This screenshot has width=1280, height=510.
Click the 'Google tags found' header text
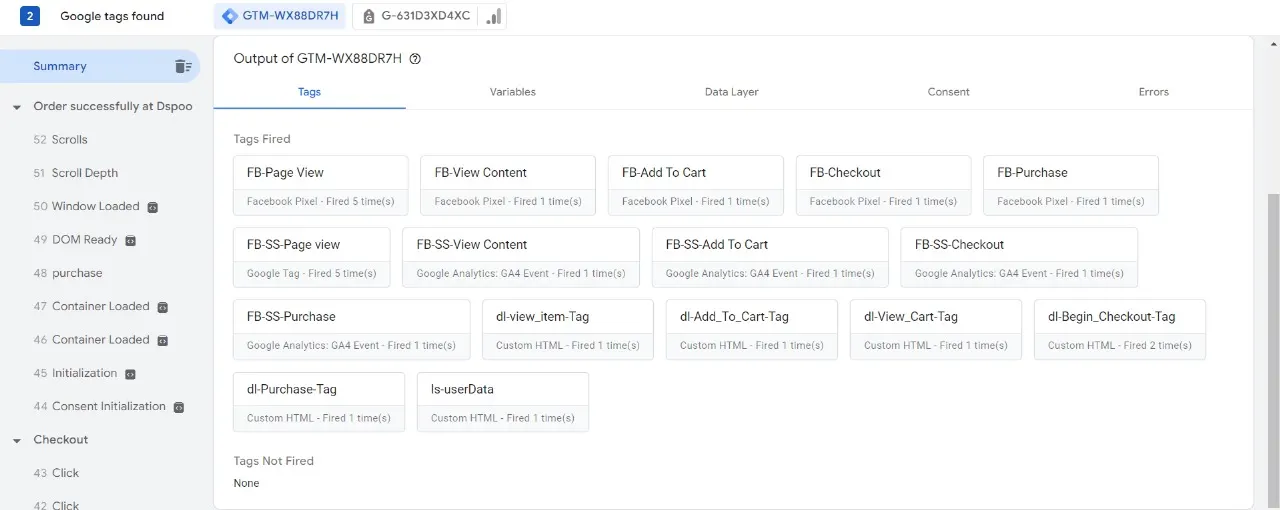[112, 16]
